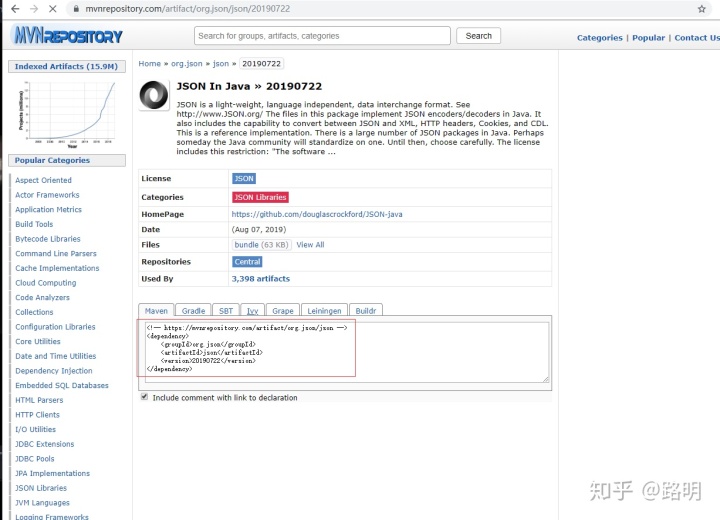Switch to the Buildr tab

click(366, 311)
